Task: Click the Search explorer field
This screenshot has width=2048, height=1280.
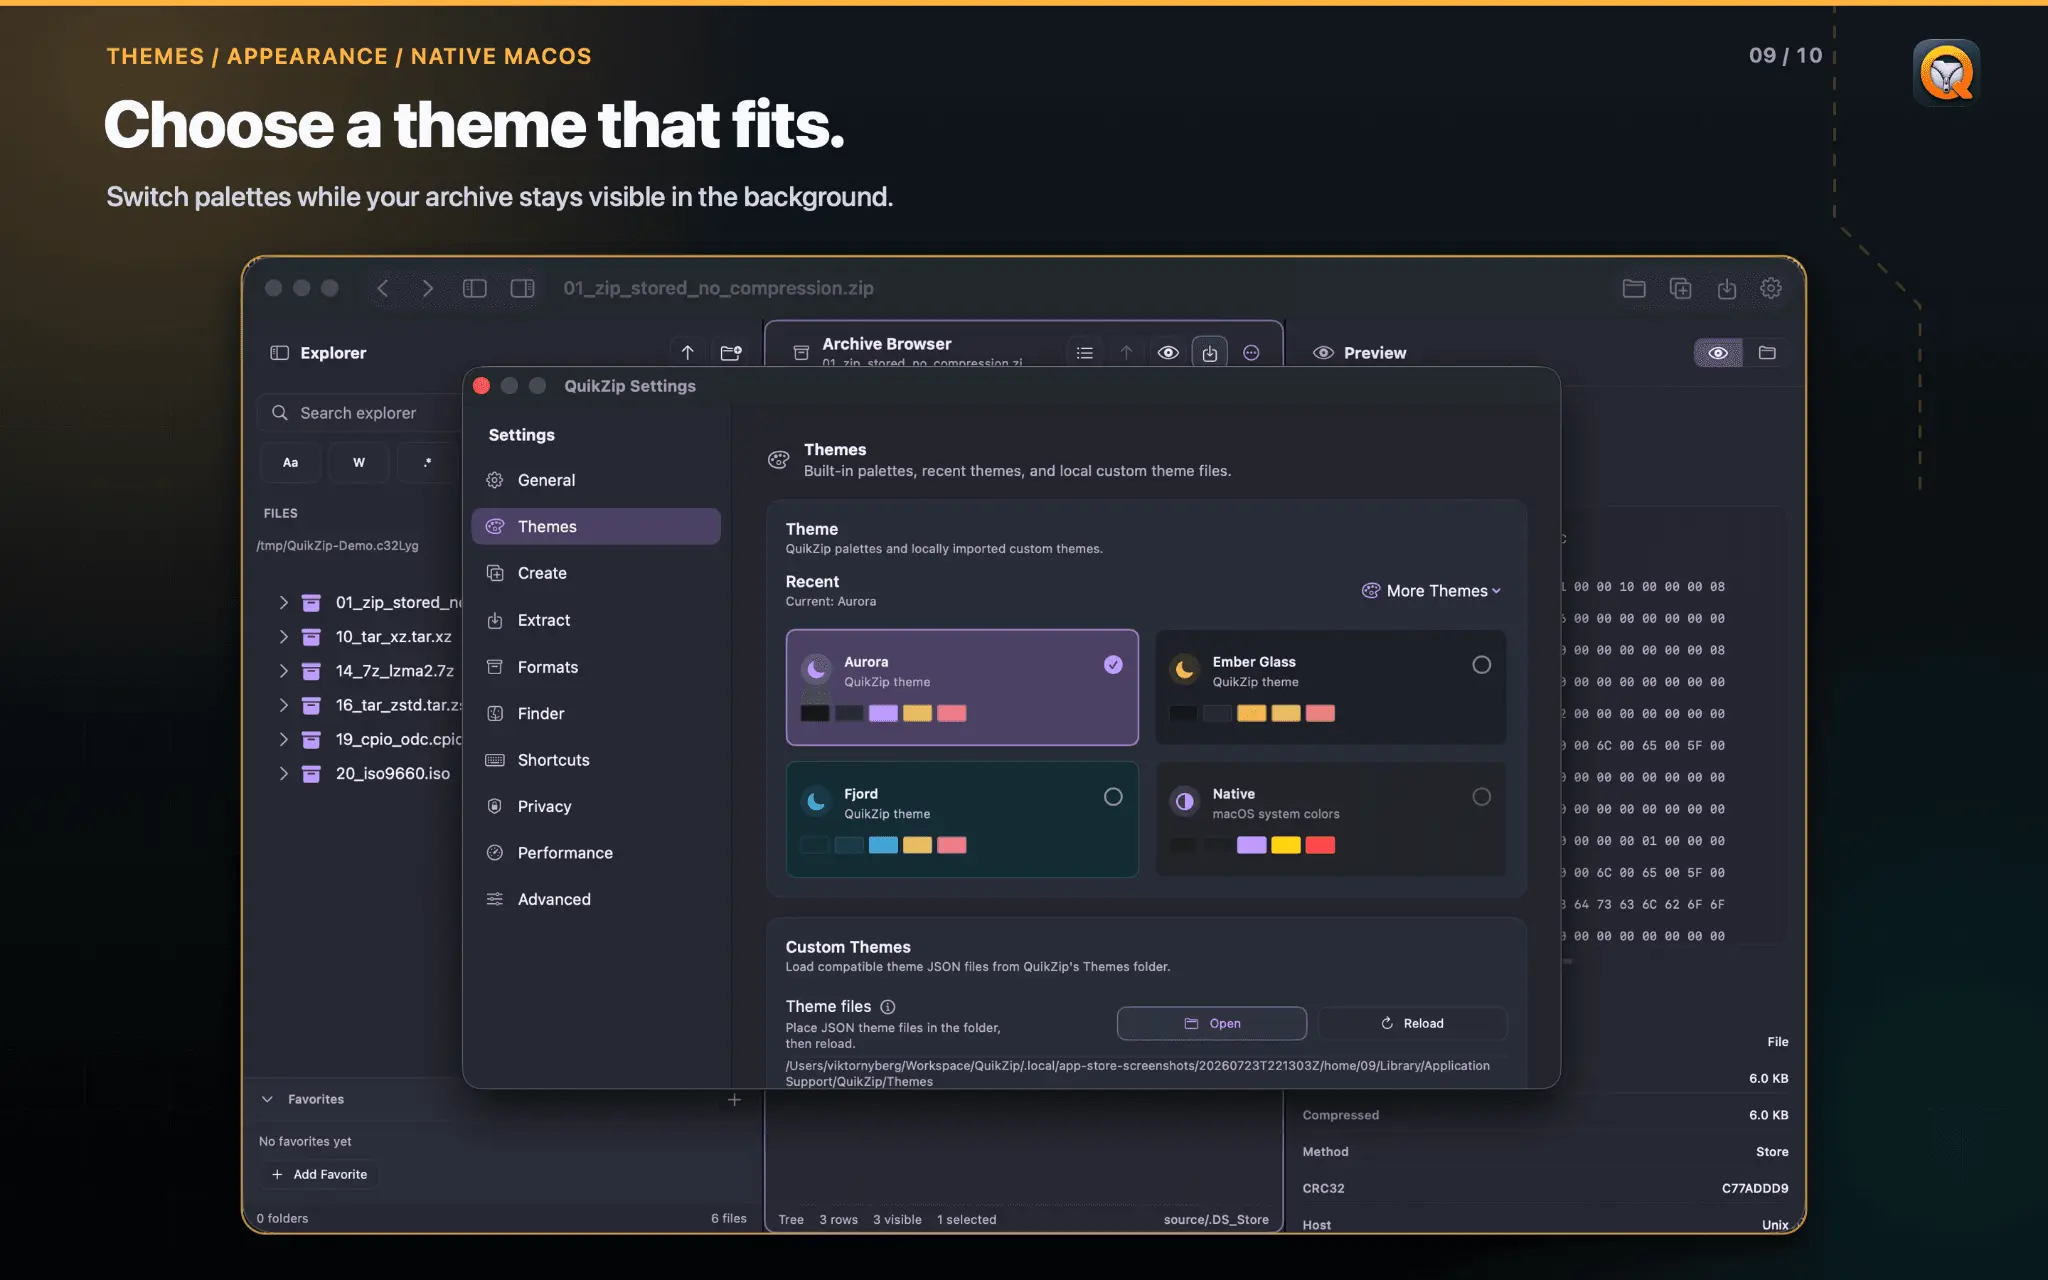Action: 360,413
